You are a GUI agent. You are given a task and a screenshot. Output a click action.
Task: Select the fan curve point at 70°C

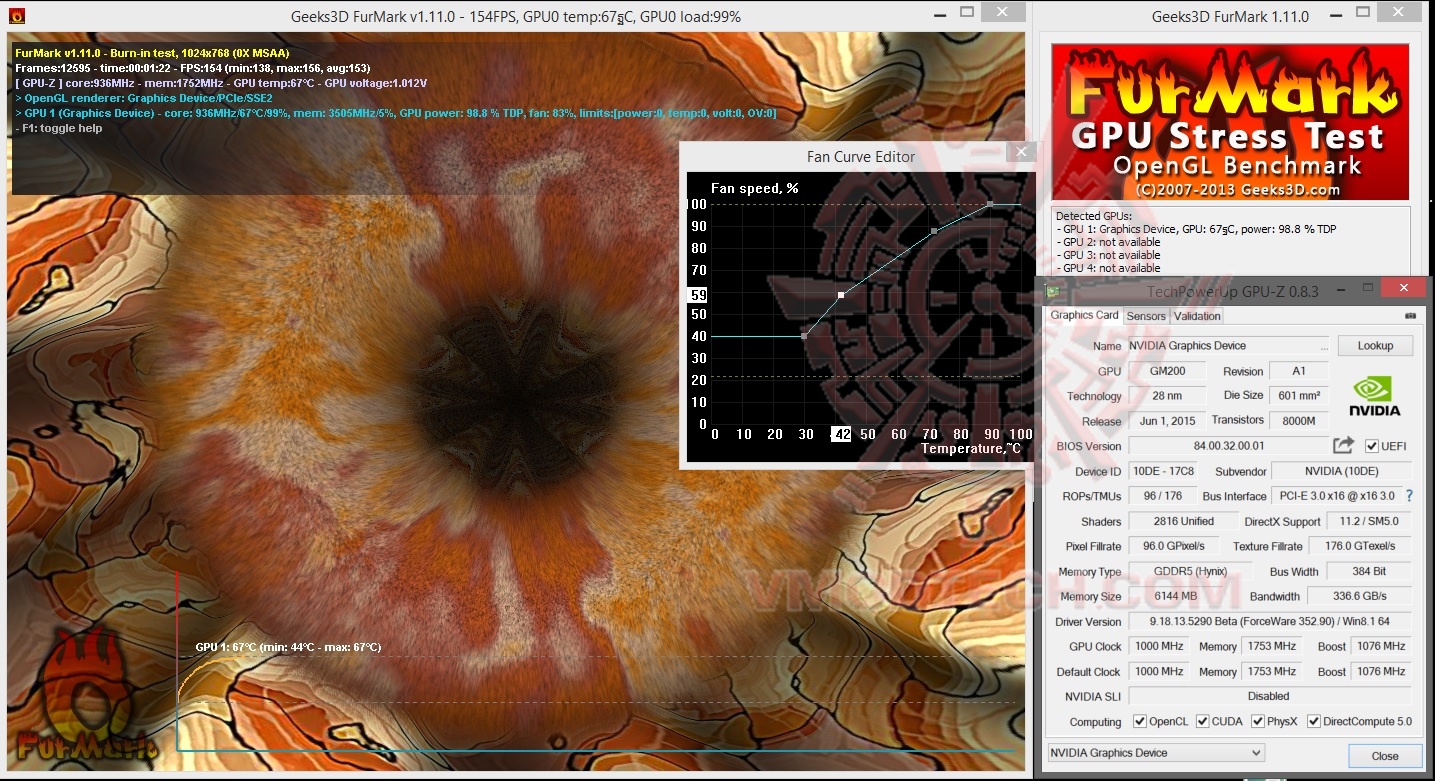tap(934, 231)
